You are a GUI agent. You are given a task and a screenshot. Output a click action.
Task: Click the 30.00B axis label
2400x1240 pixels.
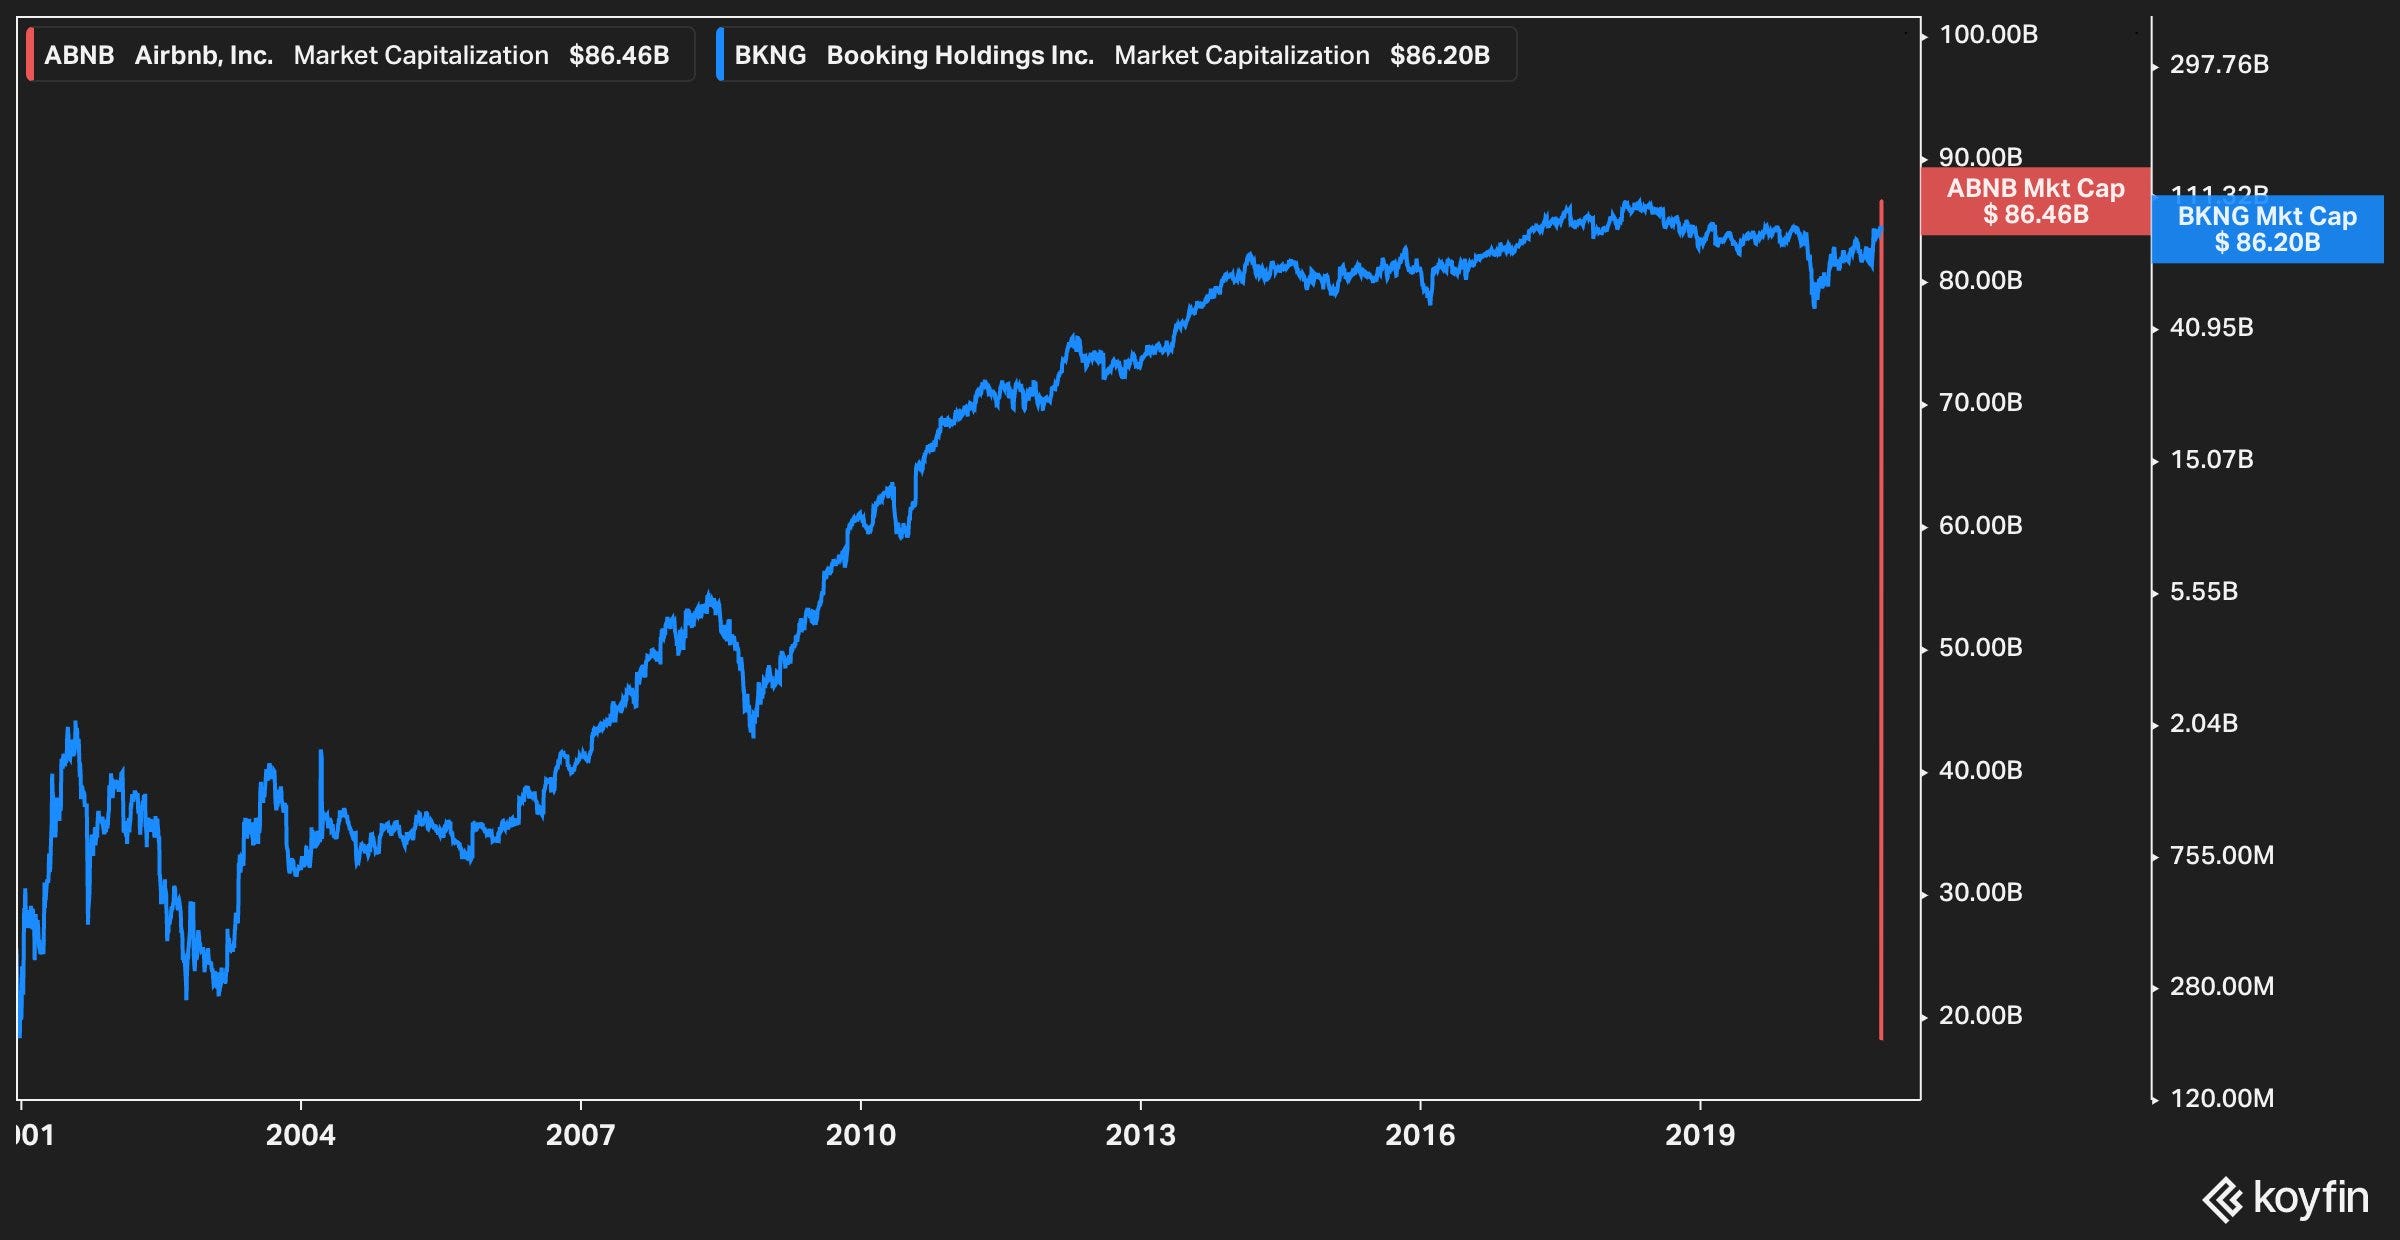click(1980, 893)
